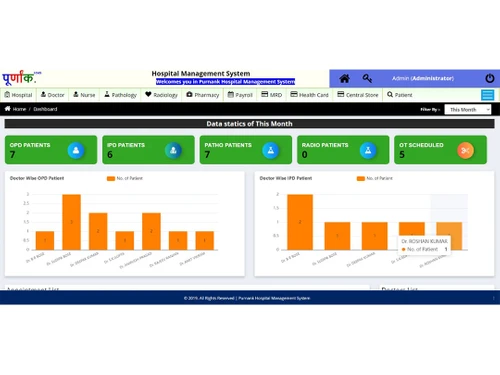Open the Hospital menu
The height and width of the screenshot is (375, 500).
[x=18, y=95]
